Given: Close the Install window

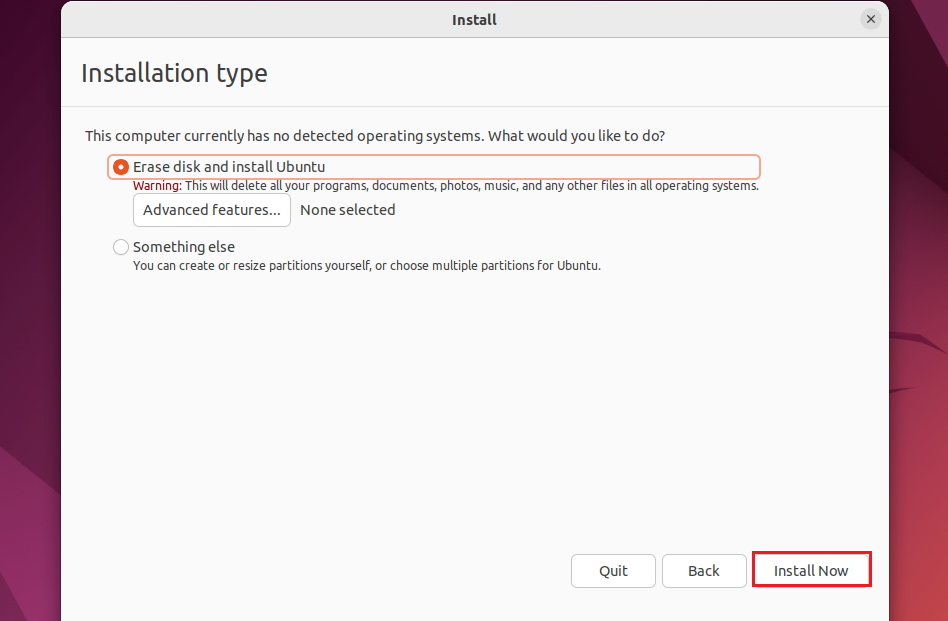Looking at the screenshot, I should tap(869, 18).
